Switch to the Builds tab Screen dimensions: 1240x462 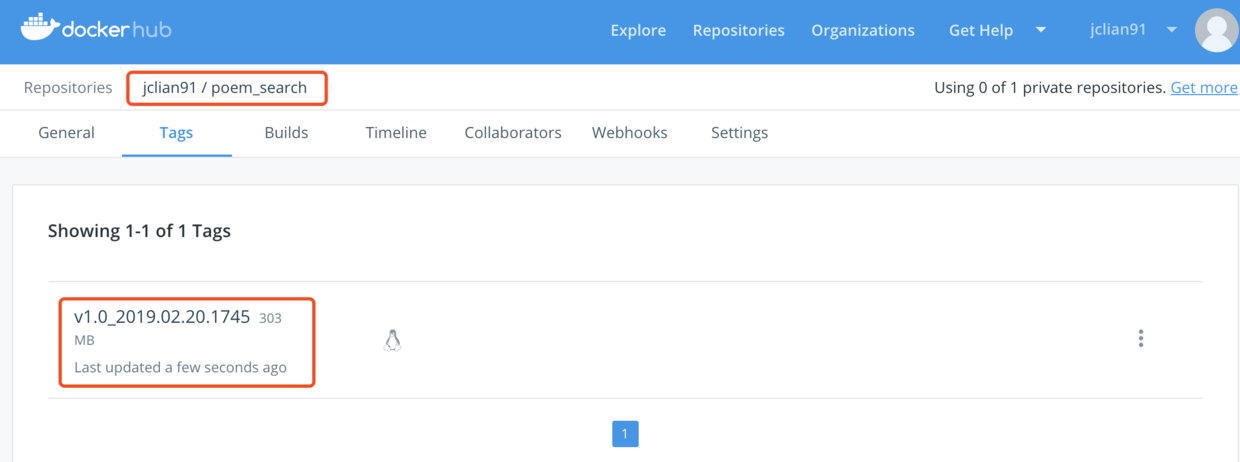tap(286, 132)
